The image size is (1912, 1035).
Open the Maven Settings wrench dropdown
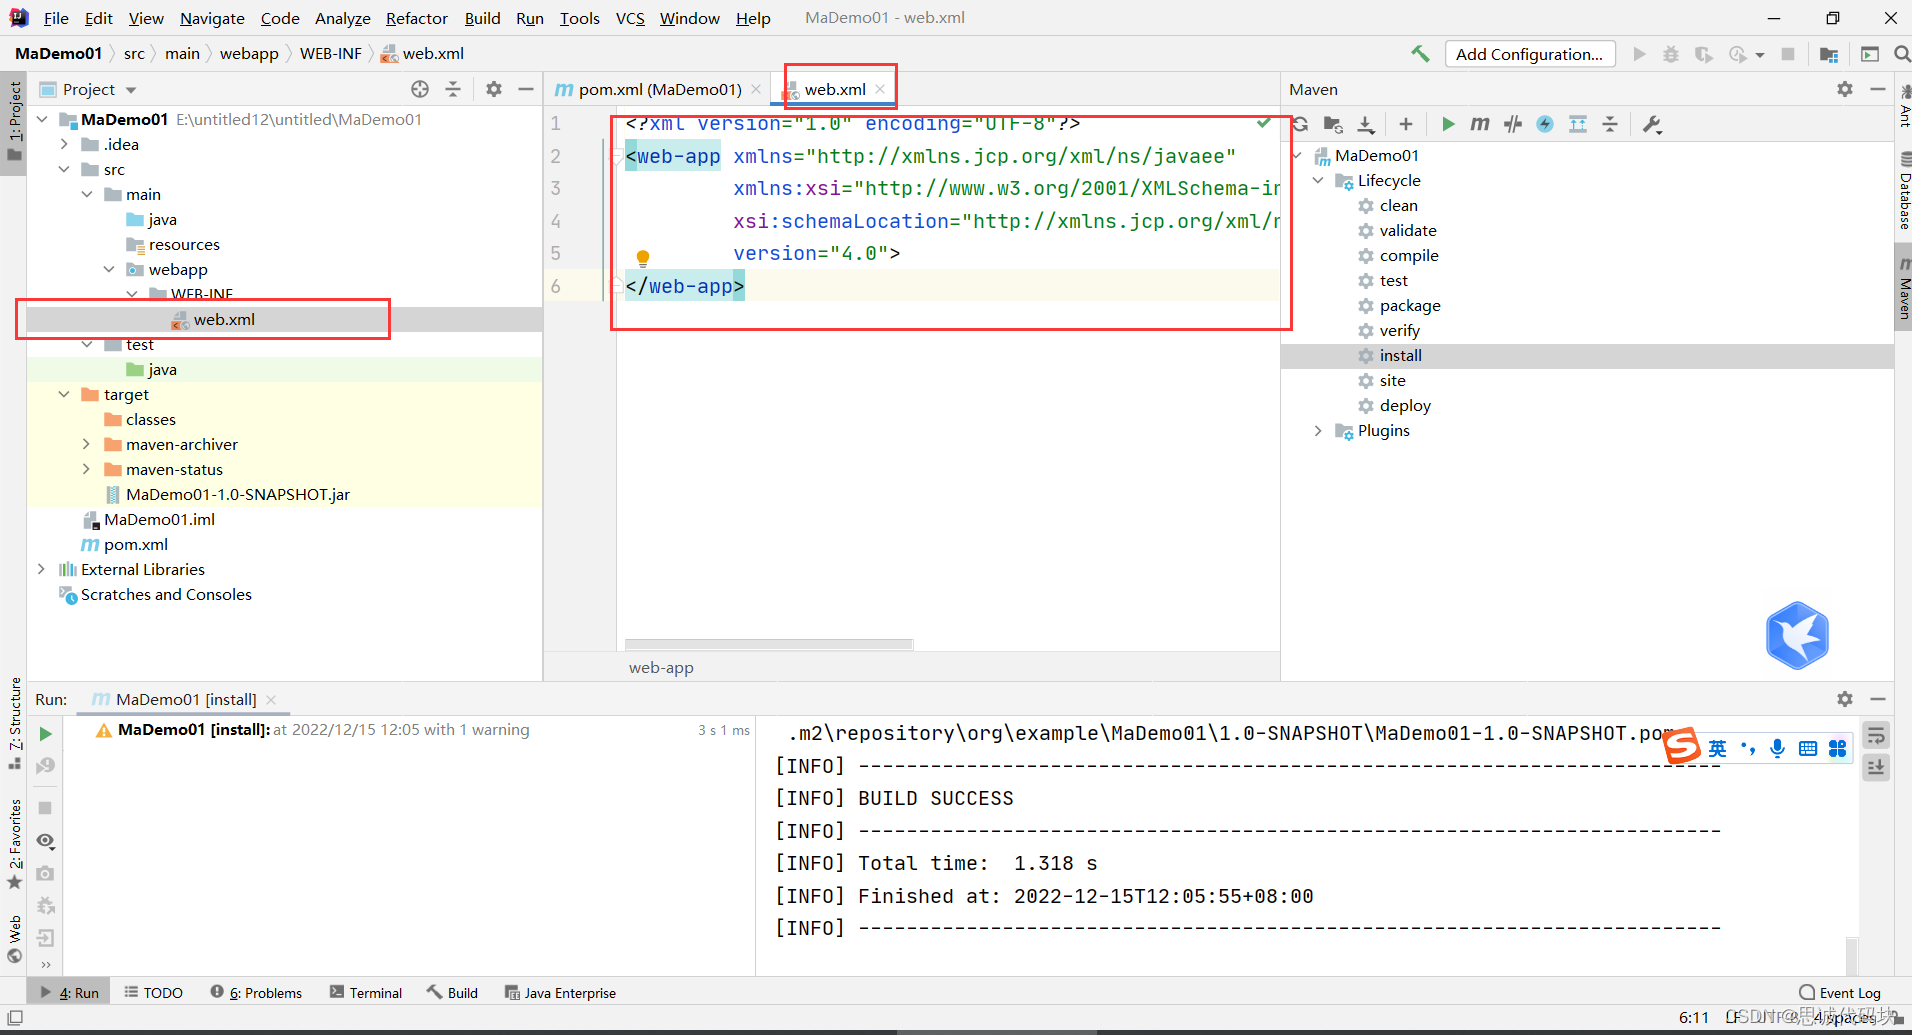[x=1652, y=124]
